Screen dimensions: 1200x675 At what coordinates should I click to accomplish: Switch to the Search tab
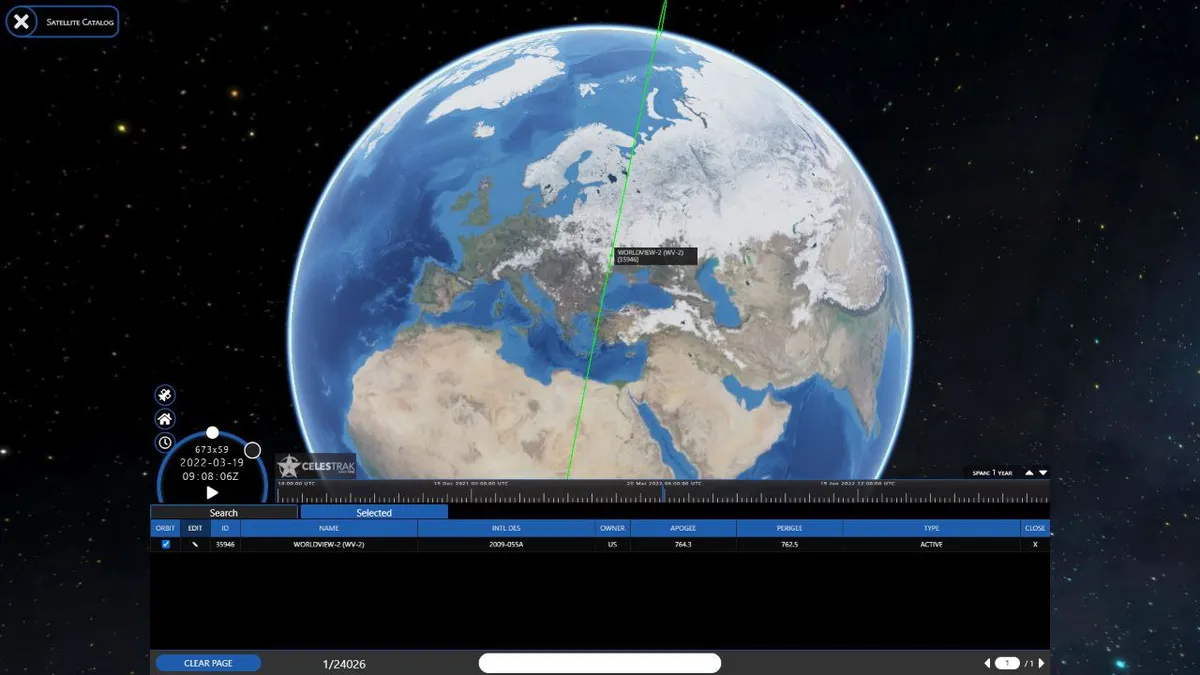tap(224, 512)
